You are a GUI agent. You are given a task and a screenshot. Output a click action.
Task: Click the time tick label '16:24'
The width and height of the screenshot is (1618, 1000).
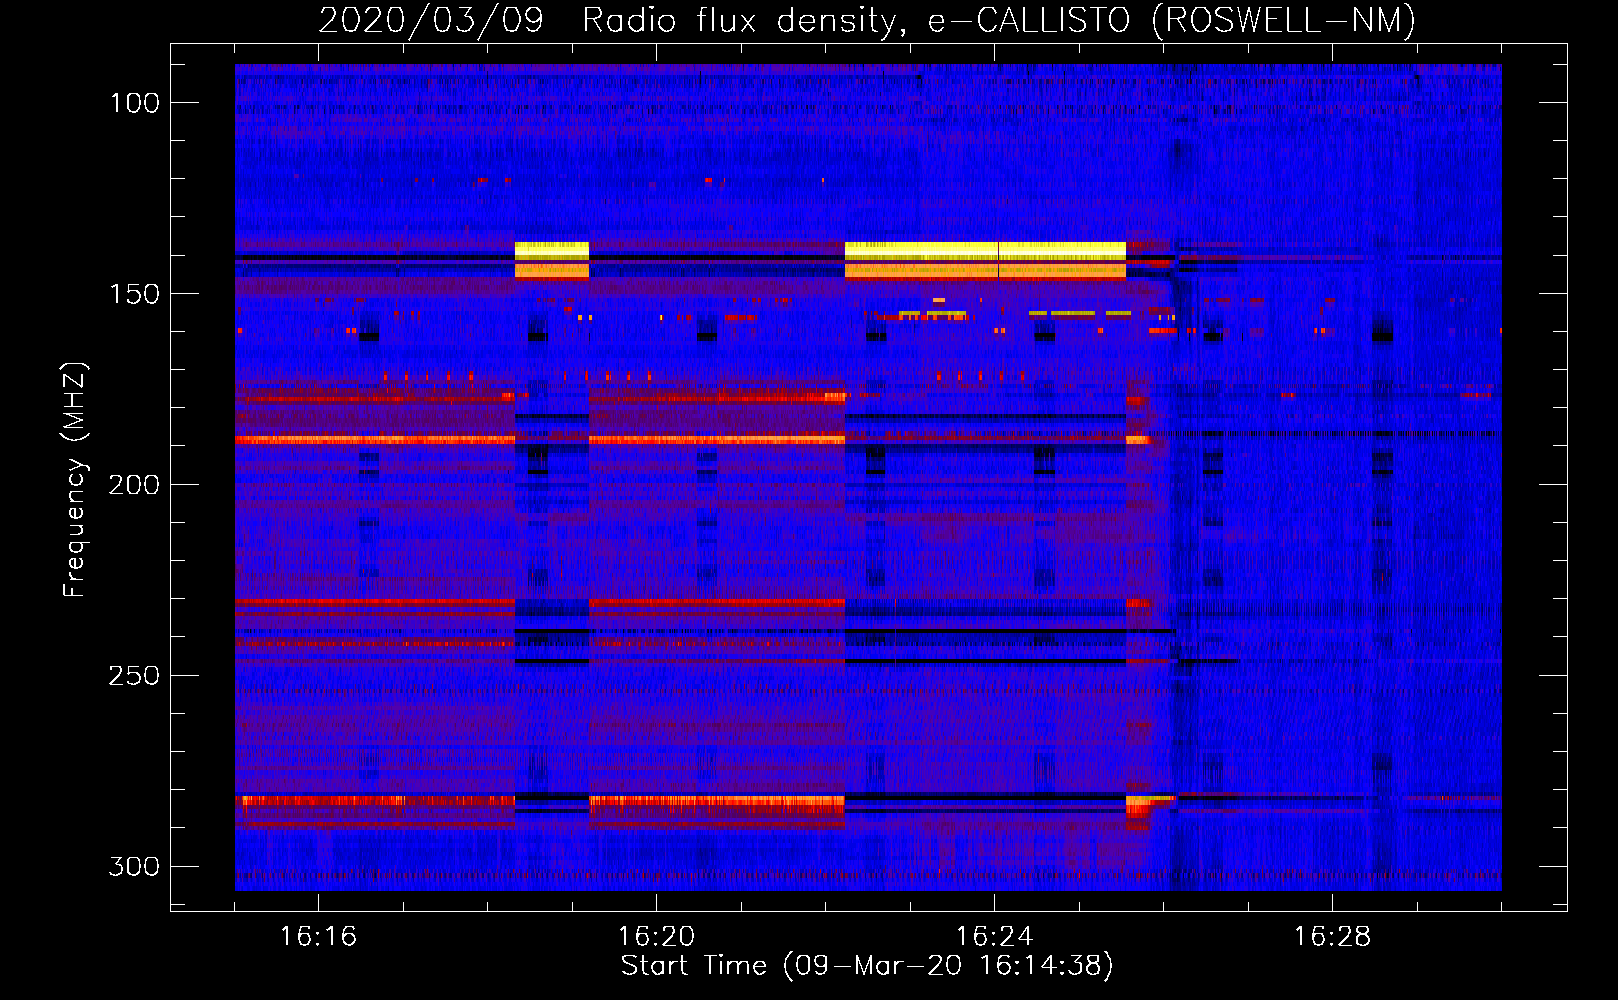tap(994, 937)
